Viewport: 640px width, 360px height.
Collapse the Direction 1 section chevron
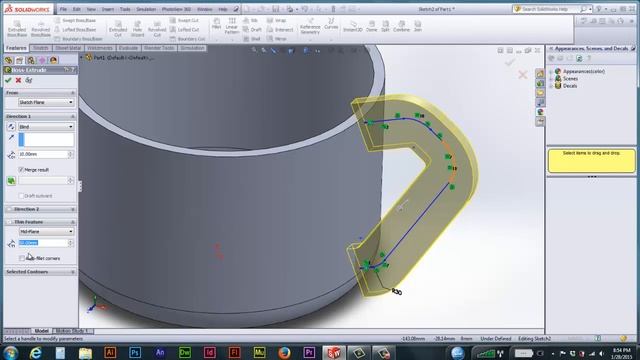point(73,117)
